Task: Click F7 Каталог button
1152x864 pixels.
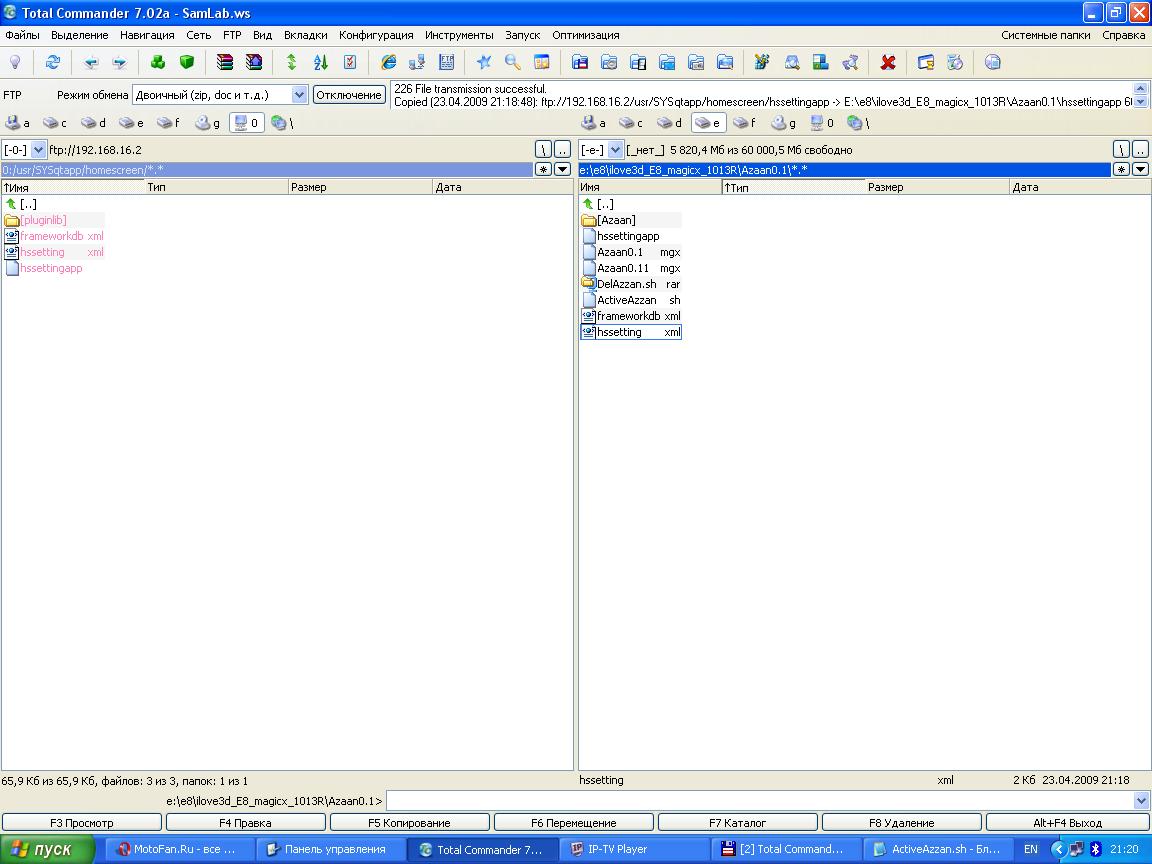Action: click(738, 823)
